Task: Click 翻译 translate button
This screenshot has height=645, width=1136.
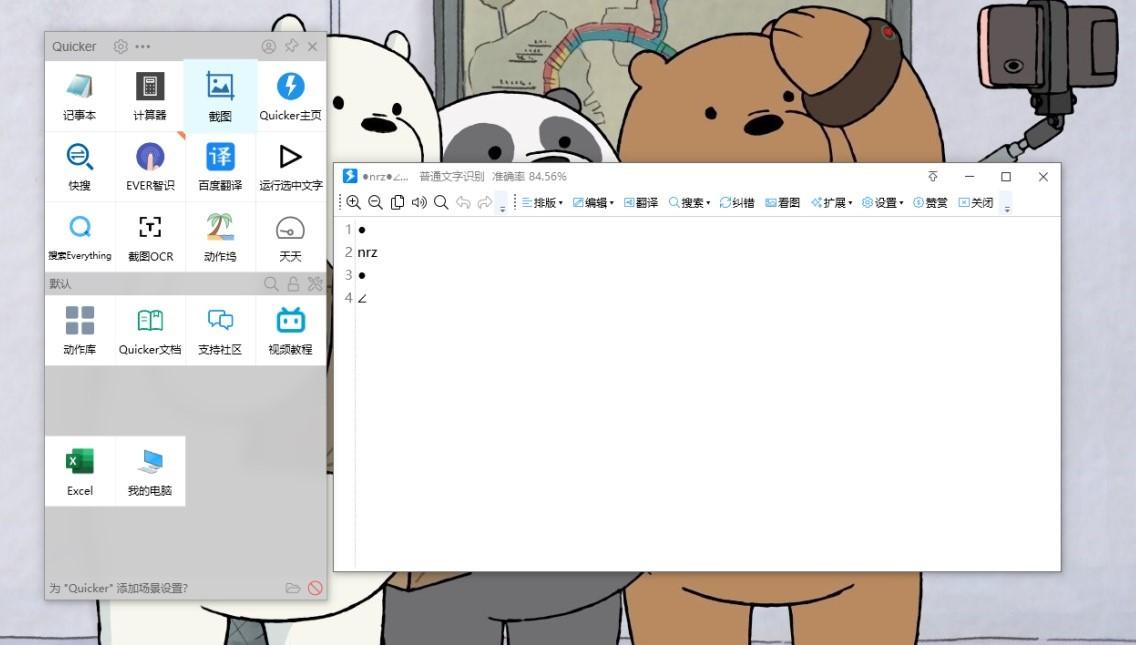Action: tap(641, 203)
